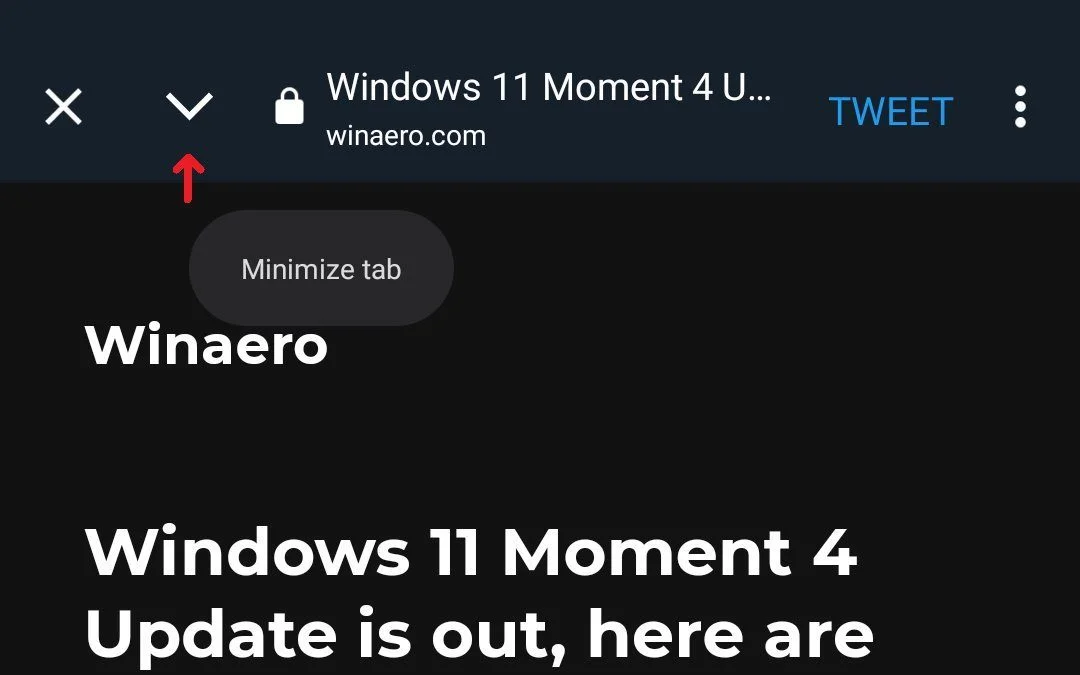
Task: Collapse the tab via the chevron dropdown arrow
Action: (189, 106)
